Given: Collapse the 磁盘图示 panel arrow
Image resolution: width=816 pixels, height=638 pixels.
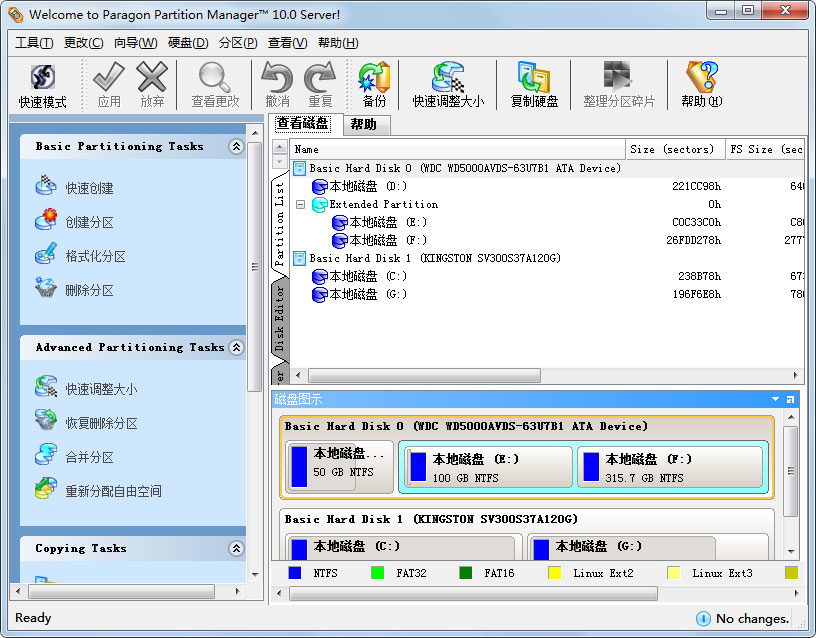Looking at the screenshot, I should [x=774, y=399].
